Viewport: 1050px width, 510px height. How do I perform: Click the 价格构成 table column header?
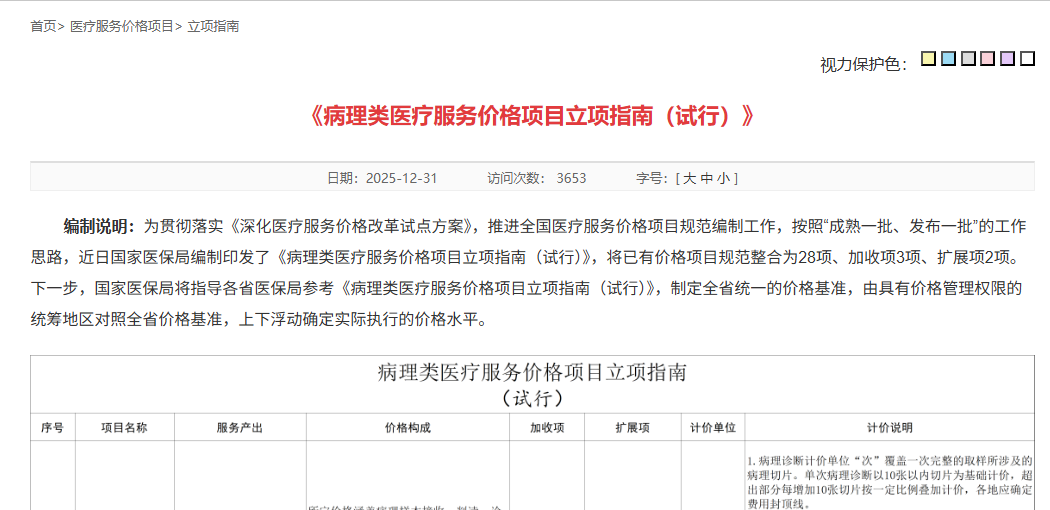(x=408, y=427)
